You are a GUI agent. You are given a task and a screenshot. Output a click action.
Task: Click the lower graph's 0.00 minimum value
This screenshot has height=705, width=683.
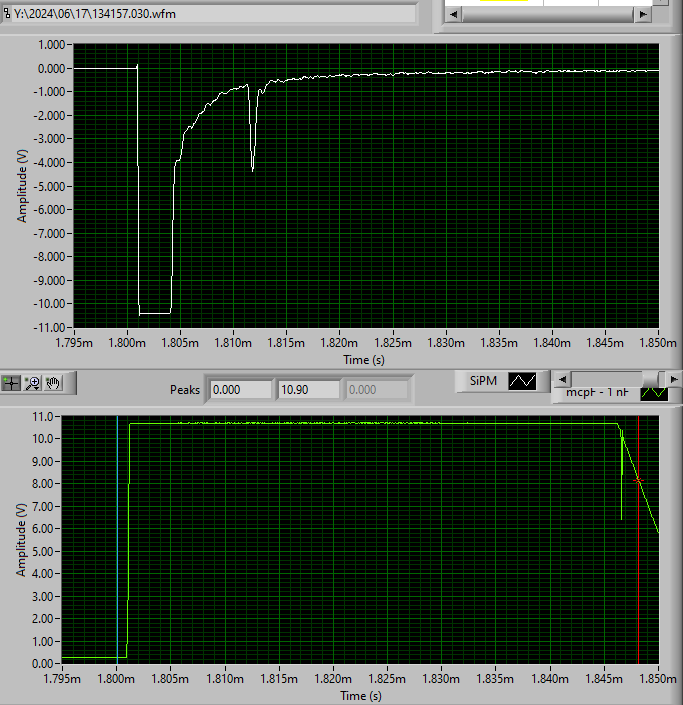pos(43,664)
